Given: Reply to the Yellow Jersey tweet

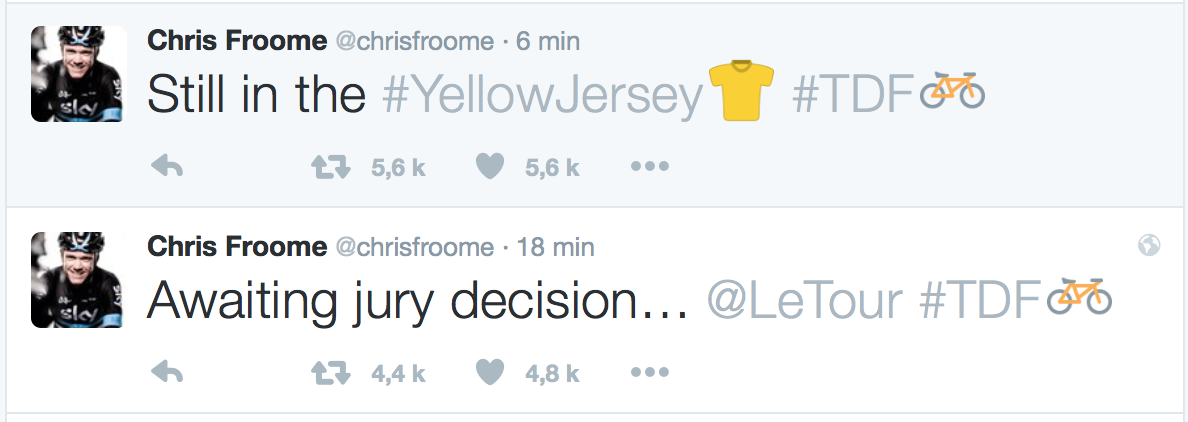Looking at the screenshot, I should click(x=167, y=166).
